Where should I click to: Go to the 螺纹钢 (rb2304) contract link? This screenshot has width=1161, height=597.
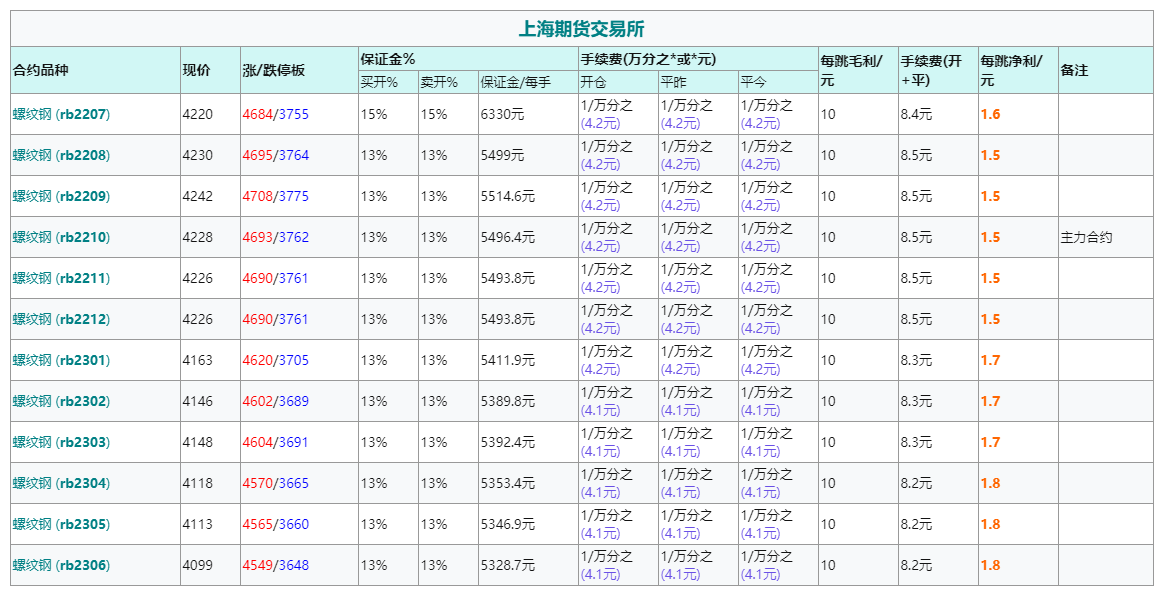61,483
